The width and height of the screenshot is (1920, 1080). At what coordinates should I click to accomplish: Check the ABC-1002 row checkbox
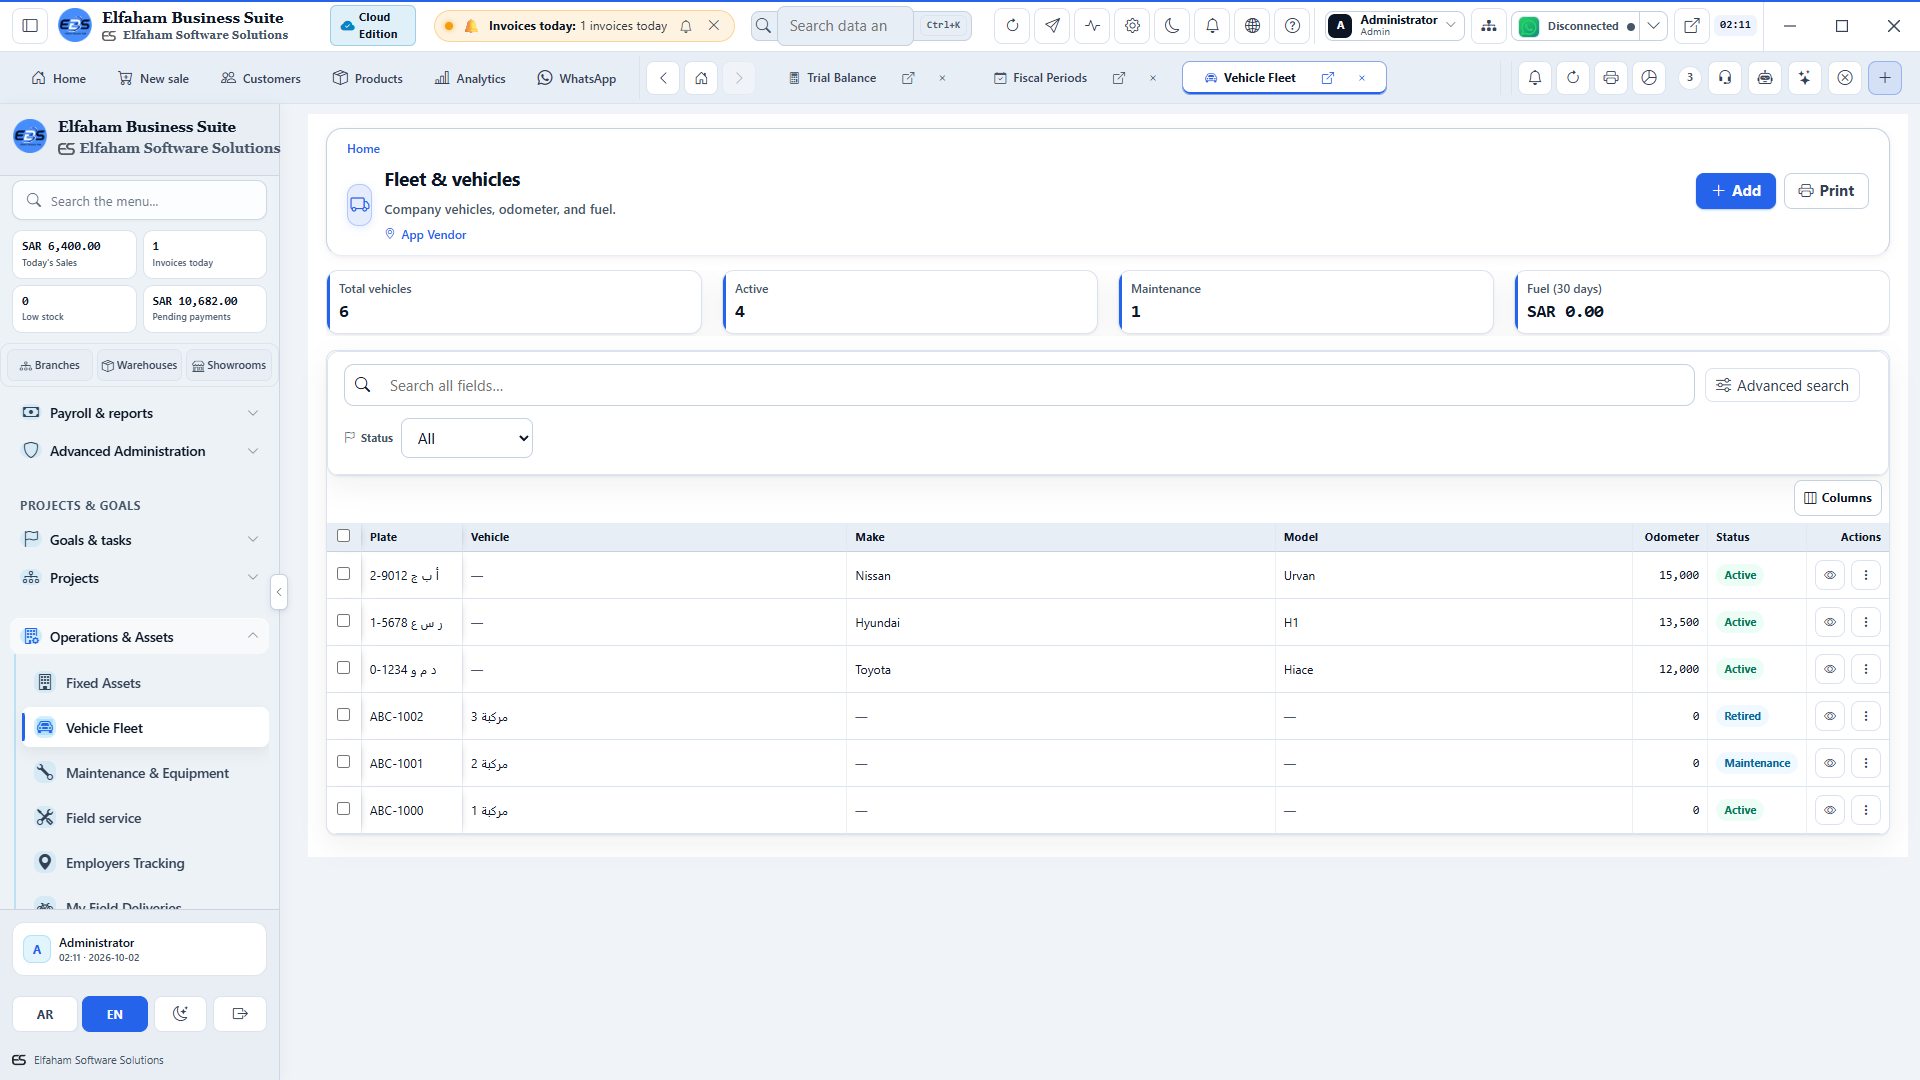[344, 715]
